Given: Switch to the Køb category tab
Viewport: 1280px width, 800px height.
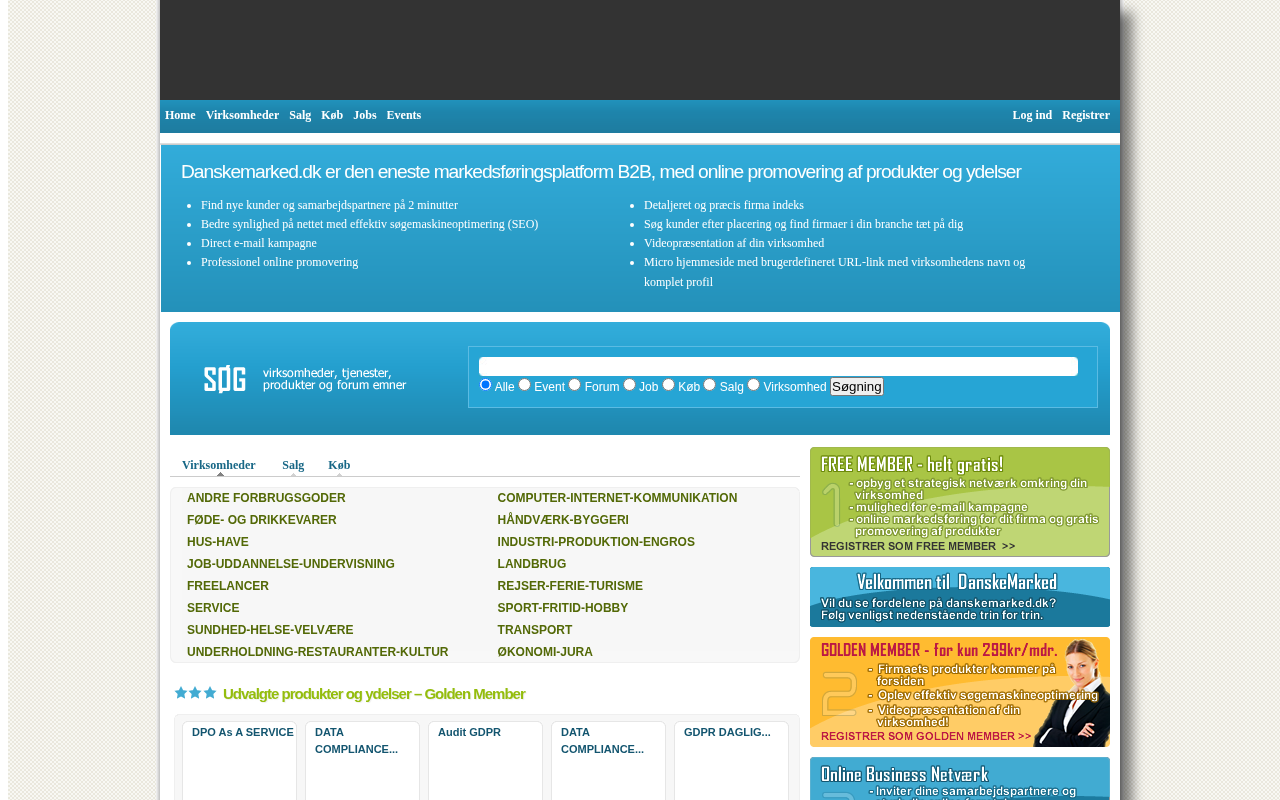Looking at the screenshot, I should (339, 465).
